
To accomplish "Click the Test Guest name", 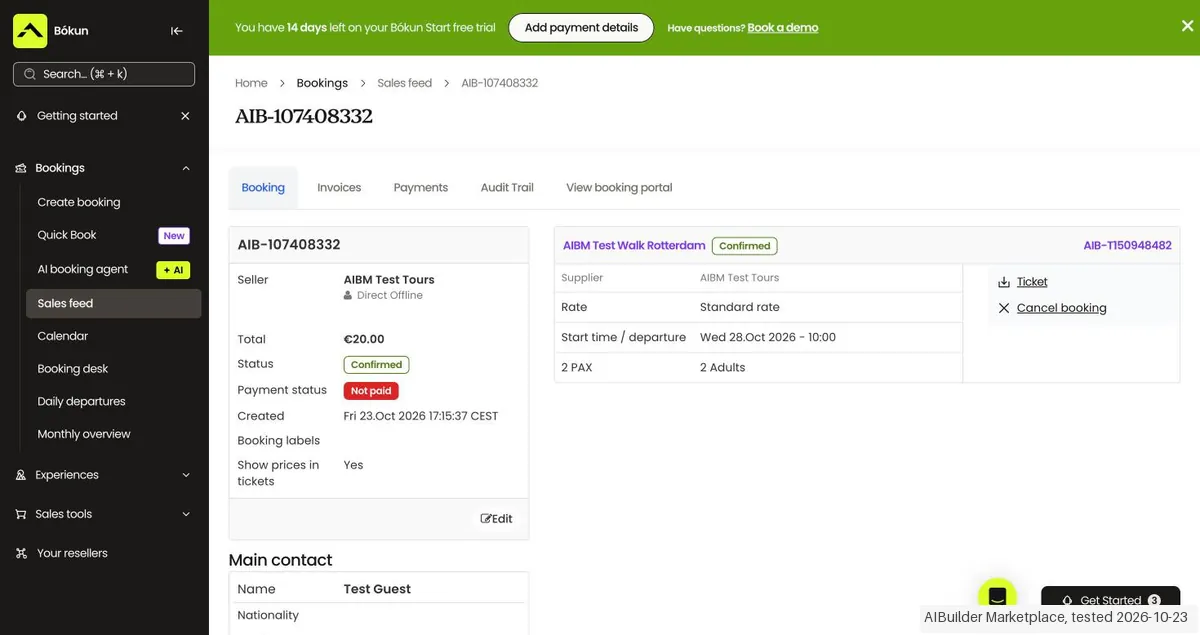I will (x=377, y=589).
